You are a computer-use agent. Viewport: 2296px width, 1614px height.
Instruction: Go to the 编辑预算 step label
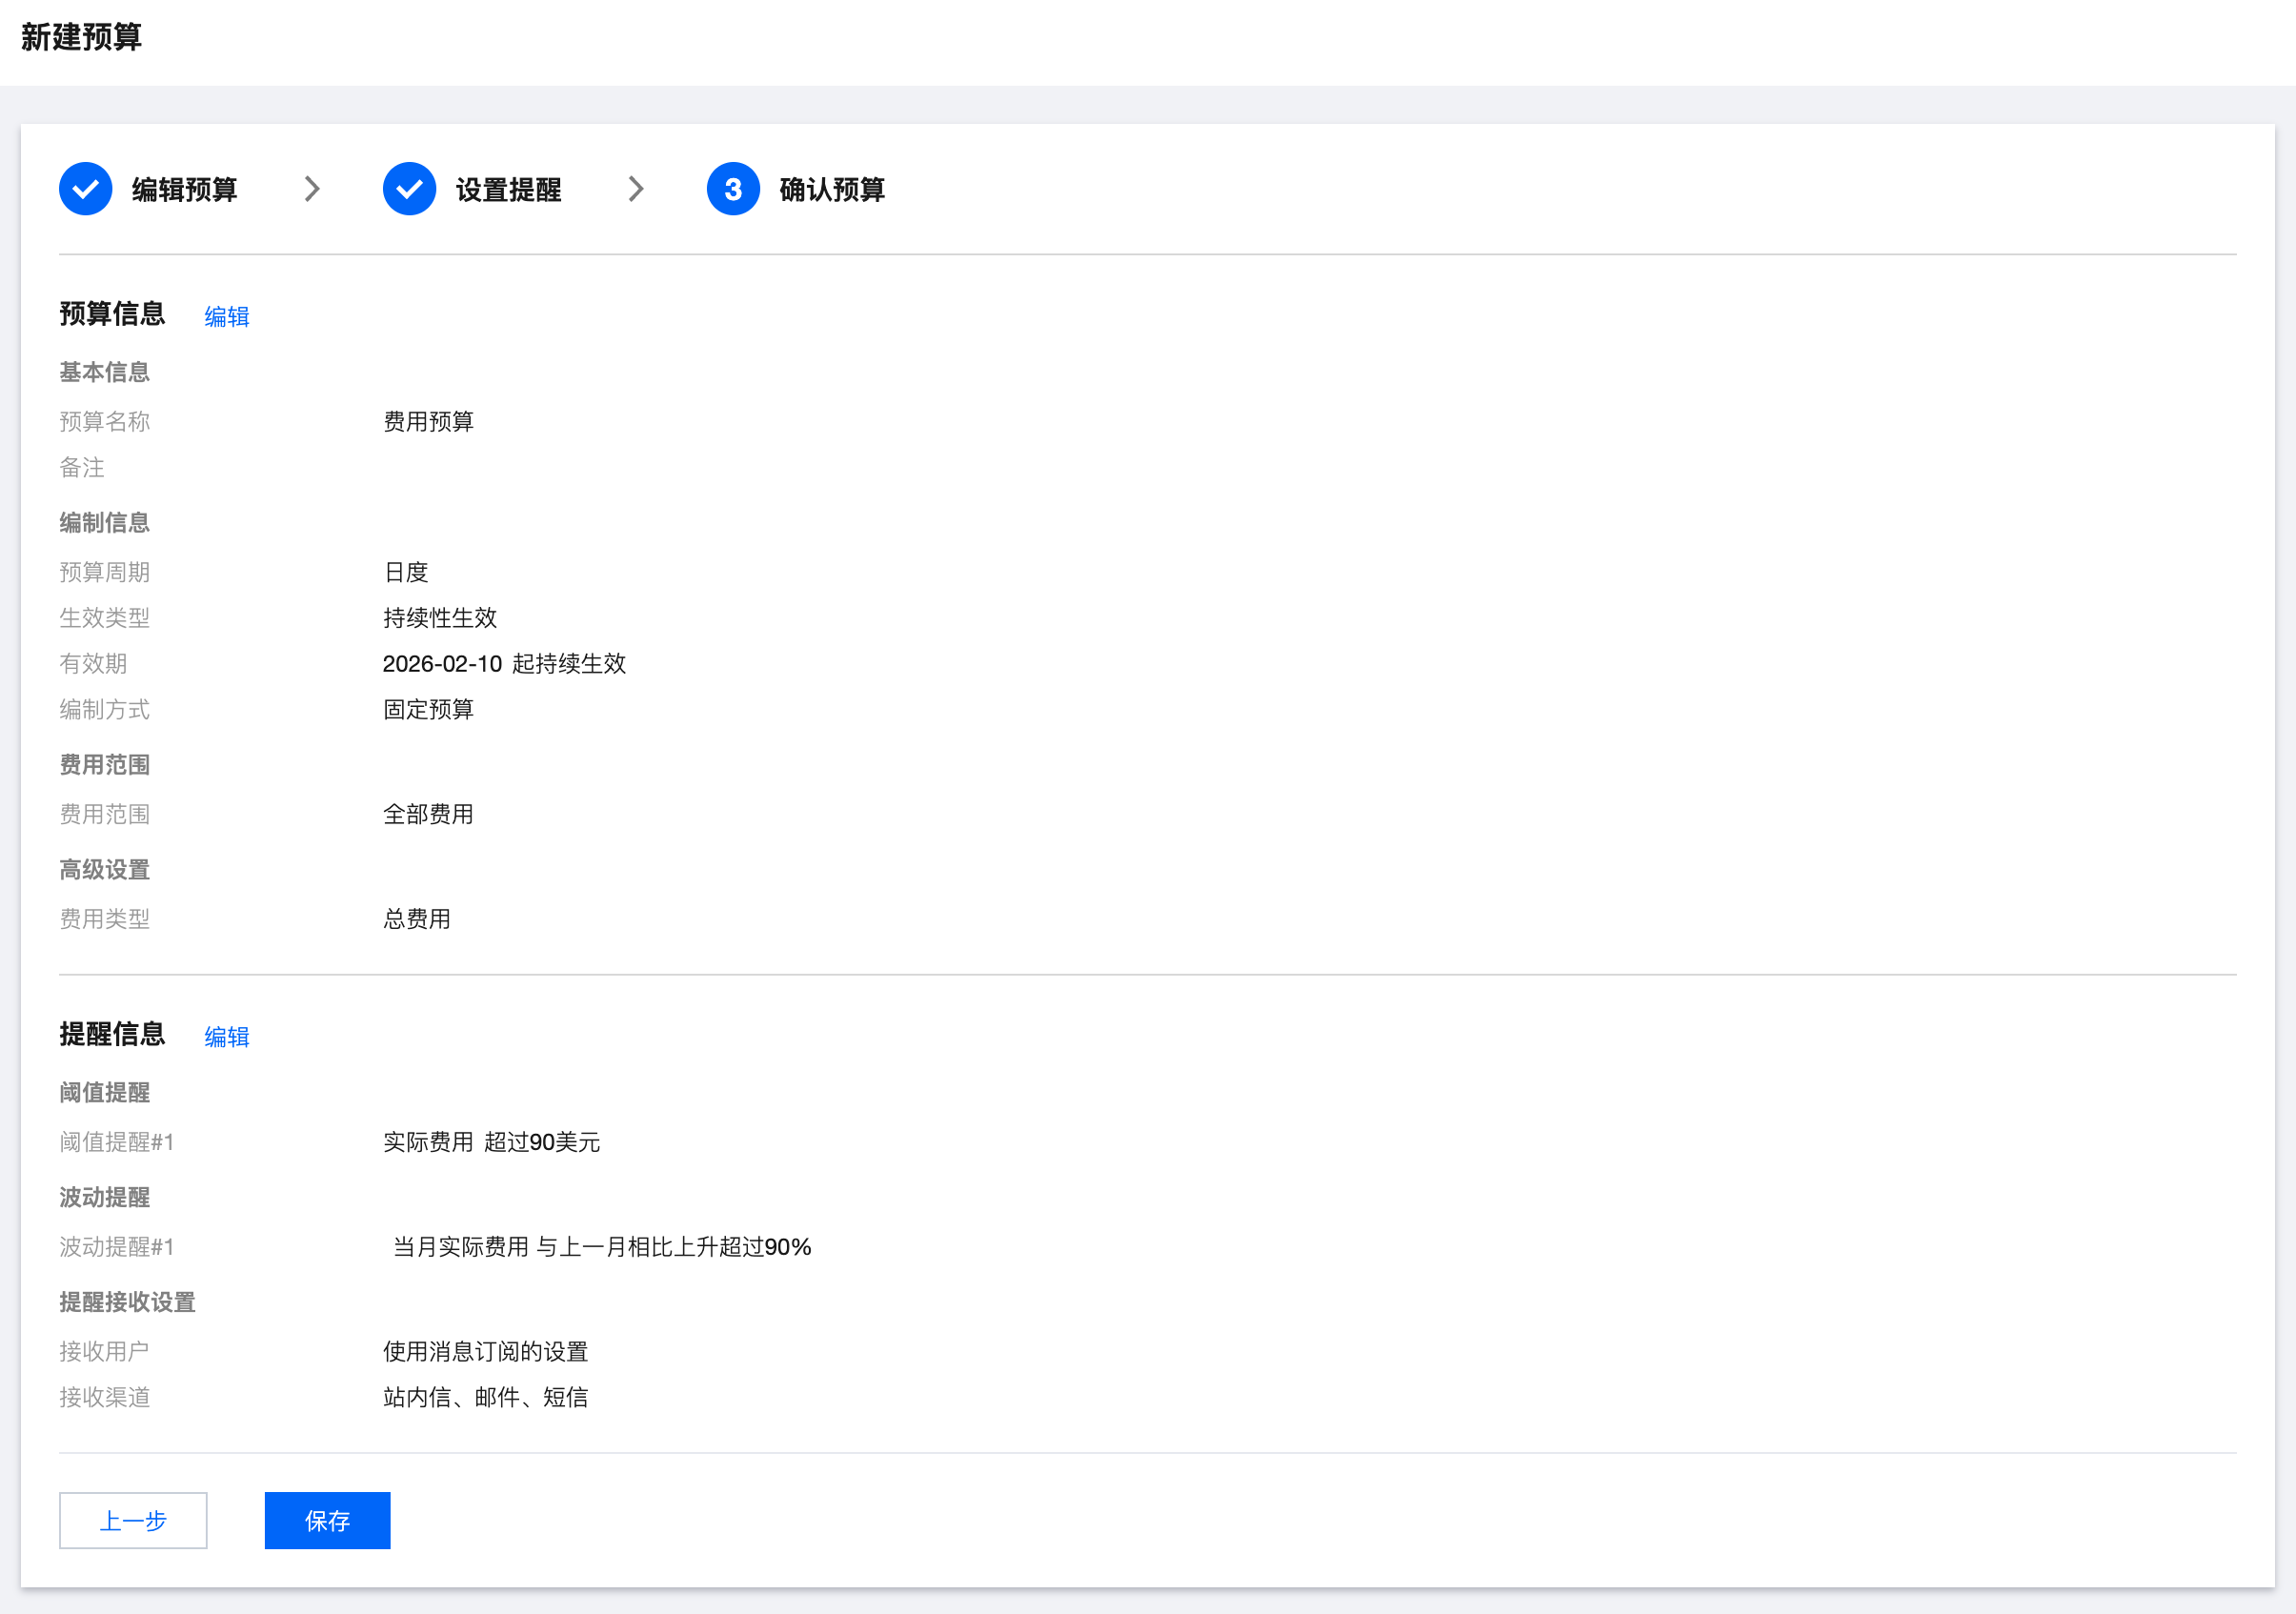[184, 190]
